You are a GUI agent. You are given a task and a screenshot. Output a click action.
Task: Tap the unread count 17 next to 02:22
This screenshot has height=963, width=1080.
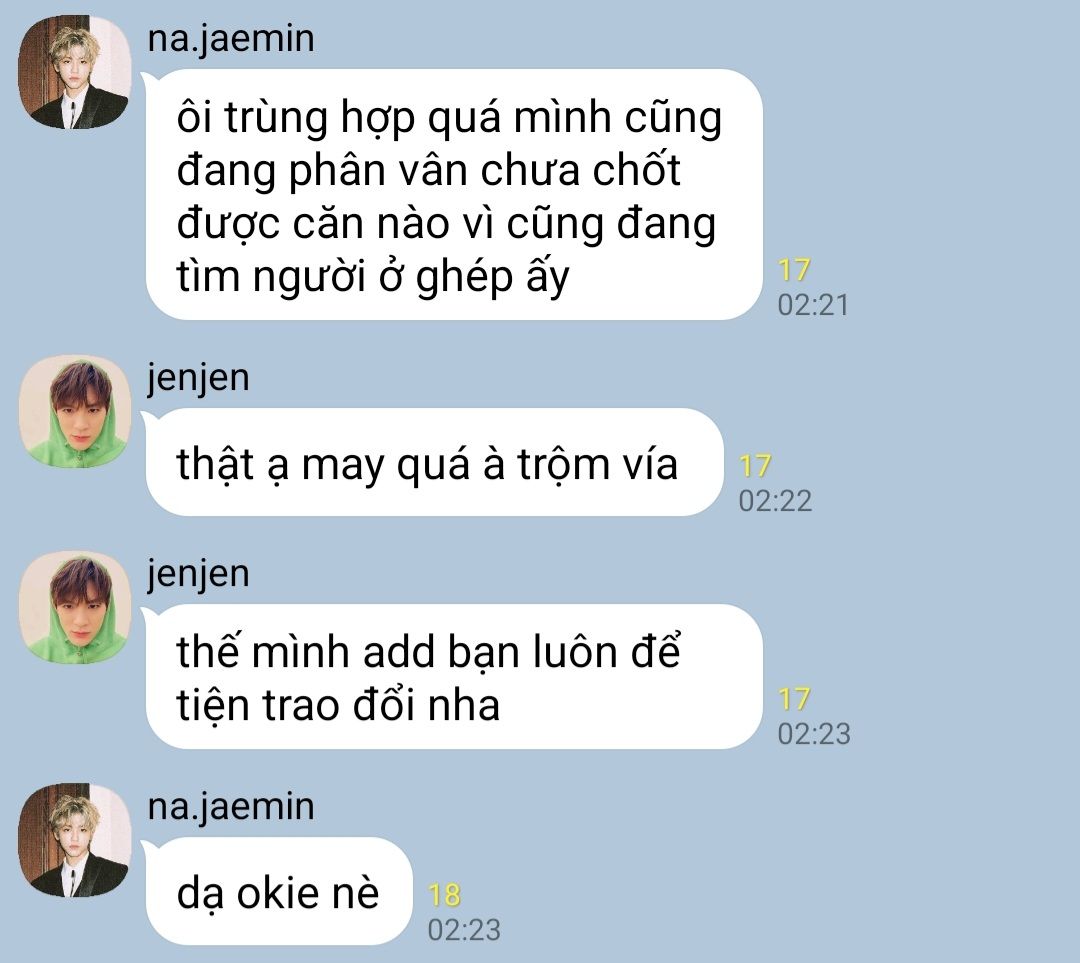[755, 466]
